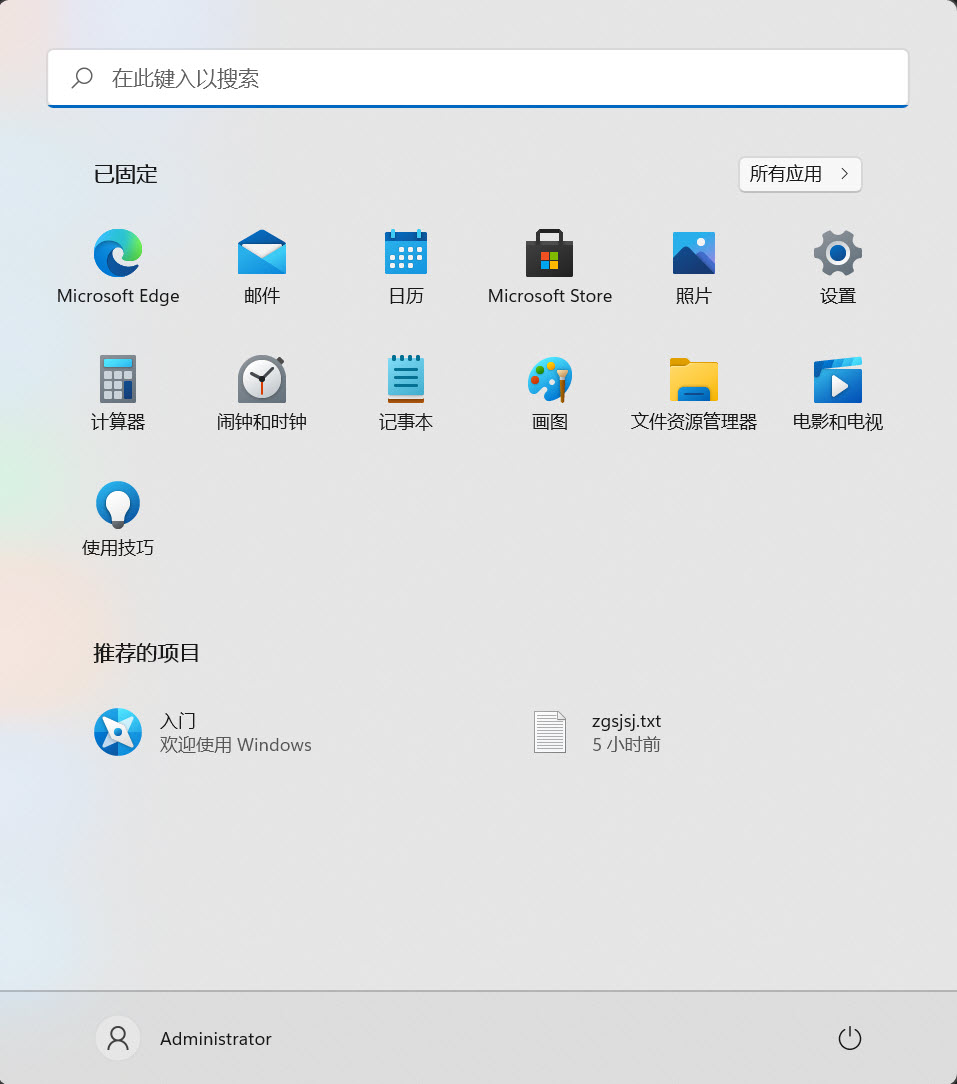
Task: Click the 5 小时前 timestamp text
Action: (x=626, y=745)
